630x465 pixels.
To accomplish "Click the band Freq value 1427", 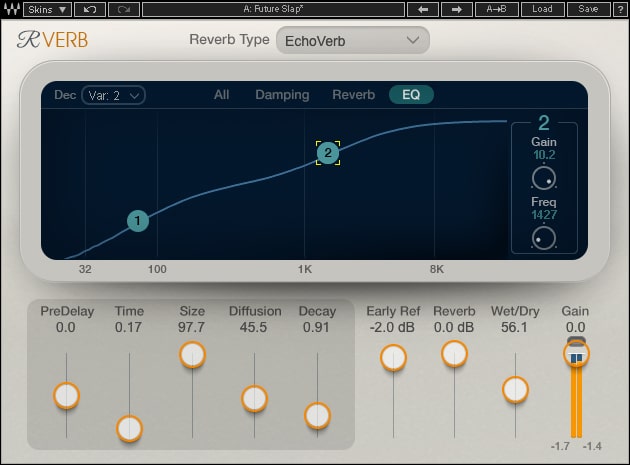I will click(x=544, y=215).
